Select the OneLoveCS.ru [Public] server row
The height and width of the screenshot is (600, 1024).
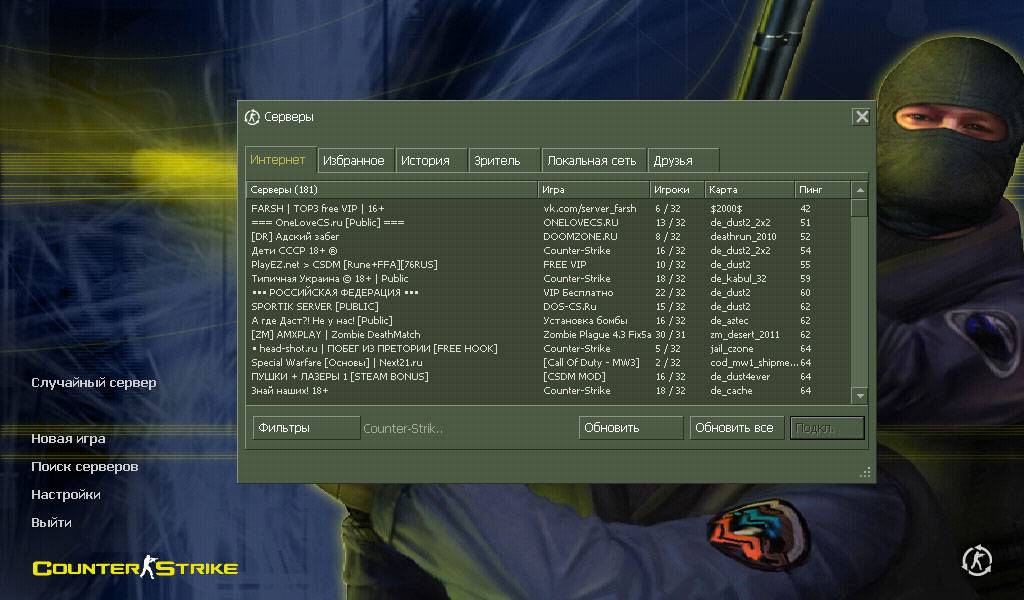pos(549,223)
